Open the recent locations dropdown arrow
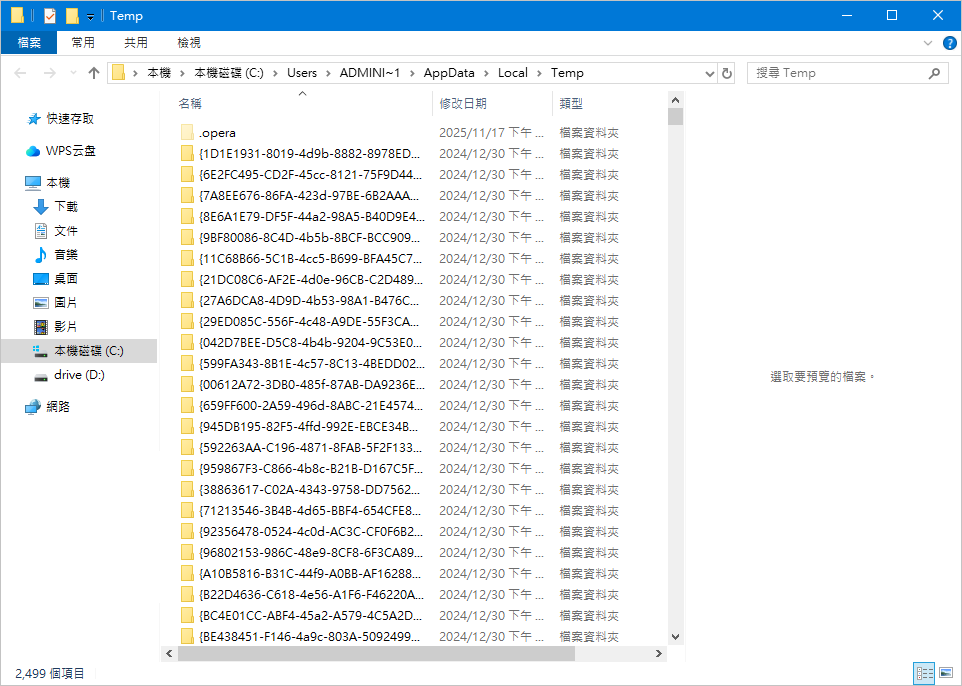Screen dimensions: 962x686 click(73, 73)
